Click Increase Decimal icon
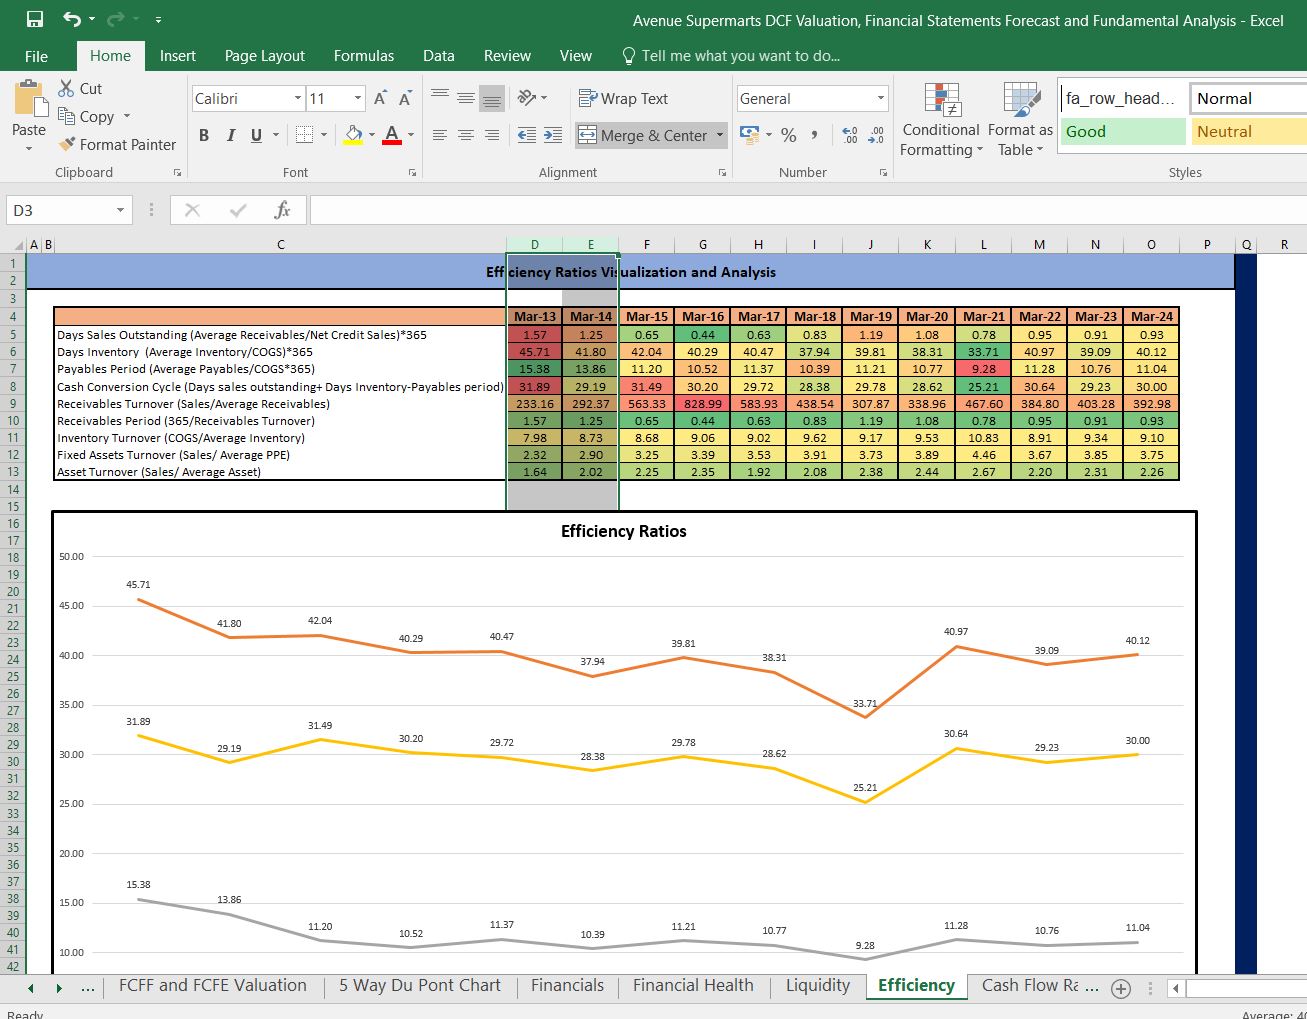 pyautogui.click(x=850, y=135)
